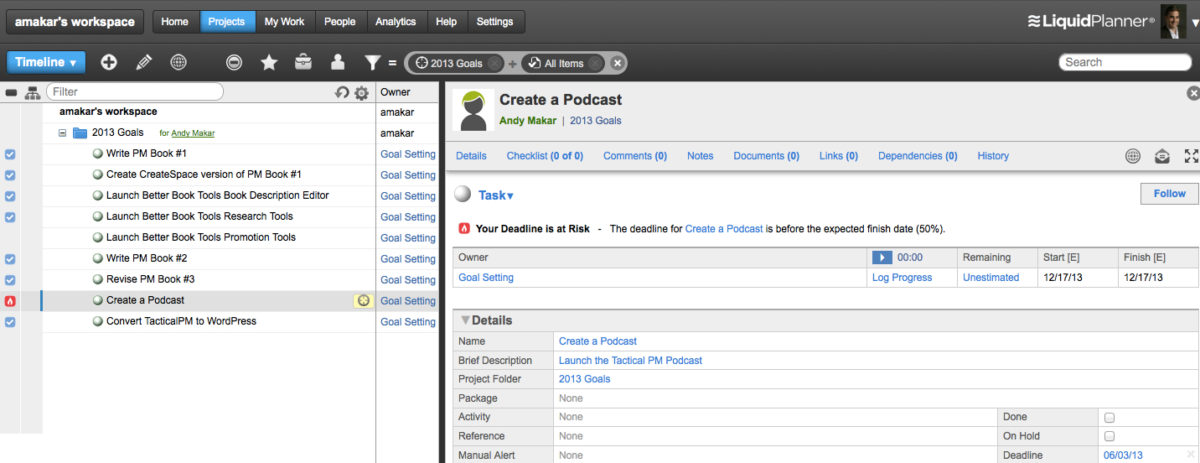Close the Create a Podcast detail panel
This screenshot has height=463, width=1200.
click(1192, 93)
